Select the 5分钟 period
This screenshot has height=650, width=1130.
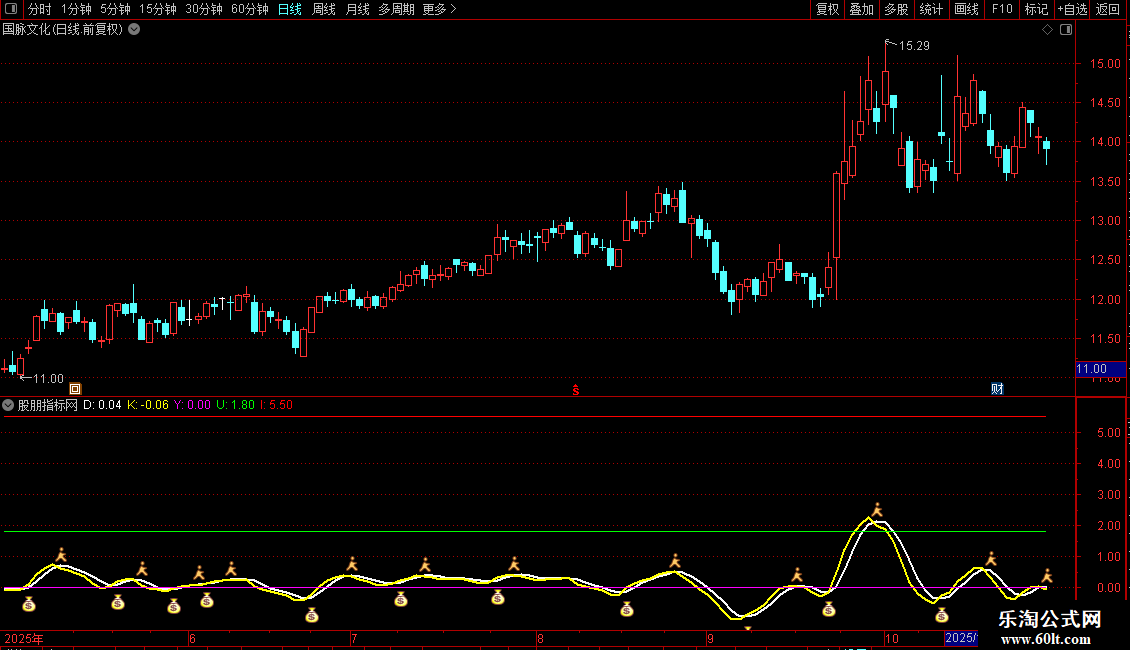tap(115, 9)
